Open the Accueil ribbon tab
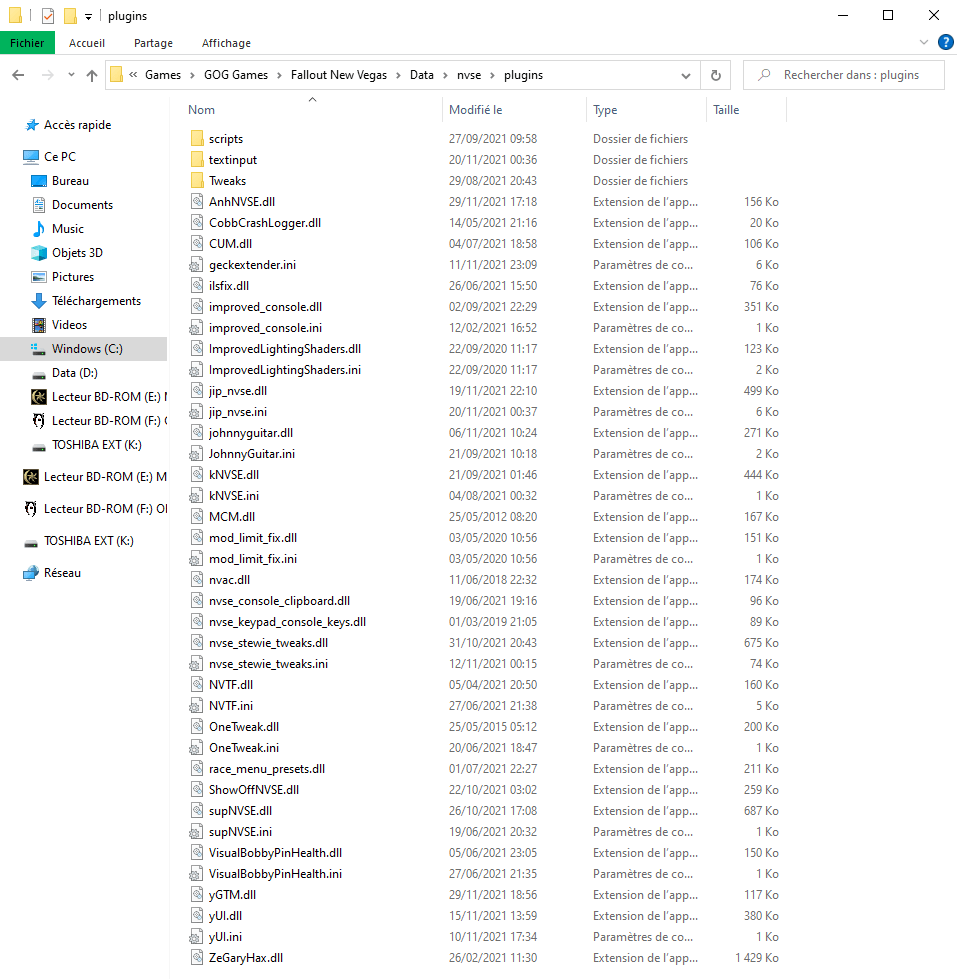958x979 pixels. click(x=87, y=43)
